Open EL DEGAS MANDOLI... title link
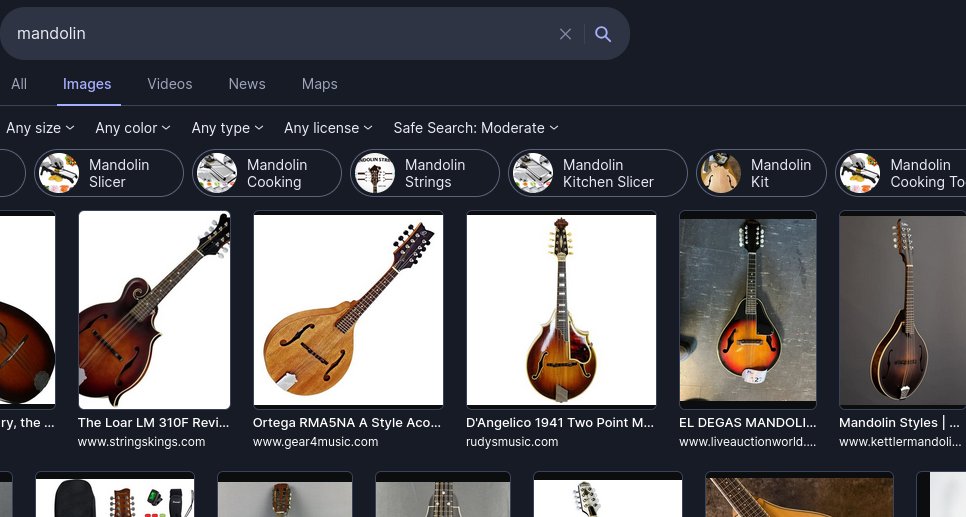 pos(747,423)
